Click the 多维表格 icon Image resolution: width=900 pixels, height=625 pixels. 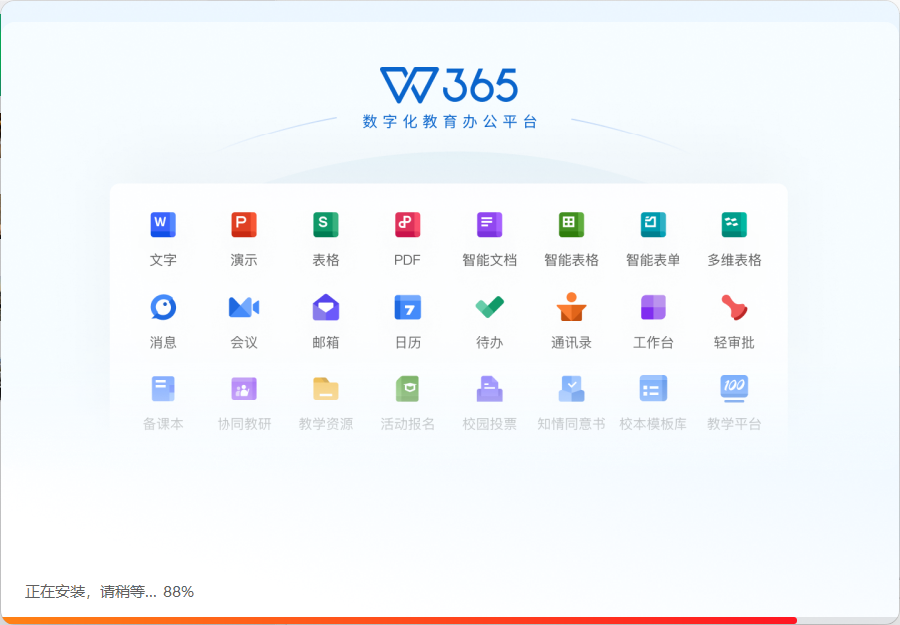click(734, 224)
